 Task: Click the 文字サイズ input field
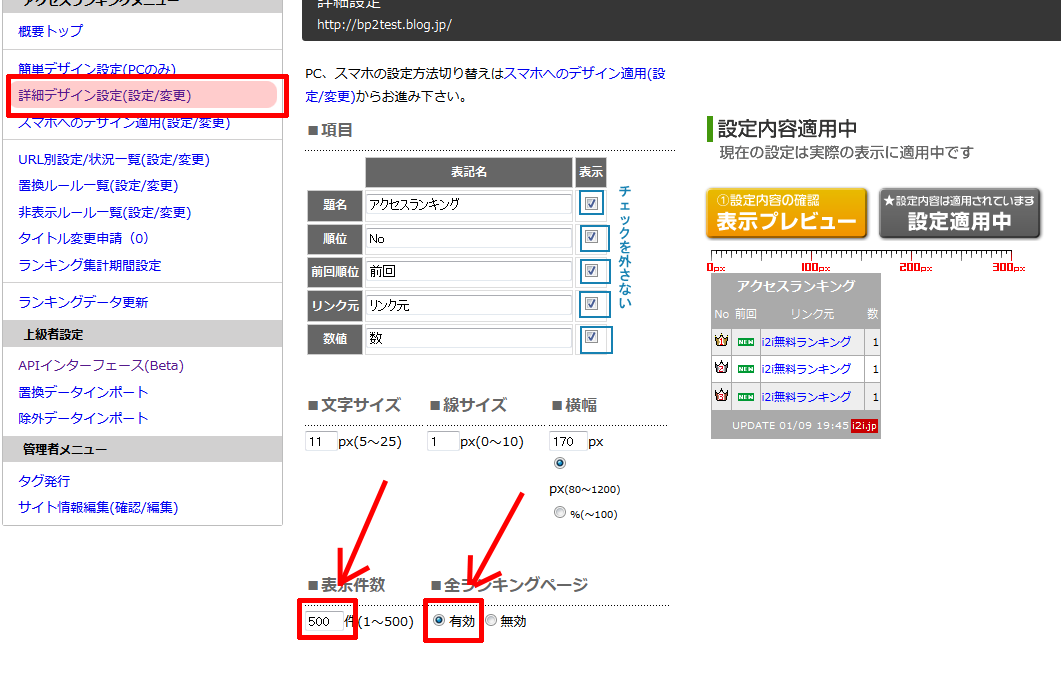pyautogui.click(x=320, y=441)
